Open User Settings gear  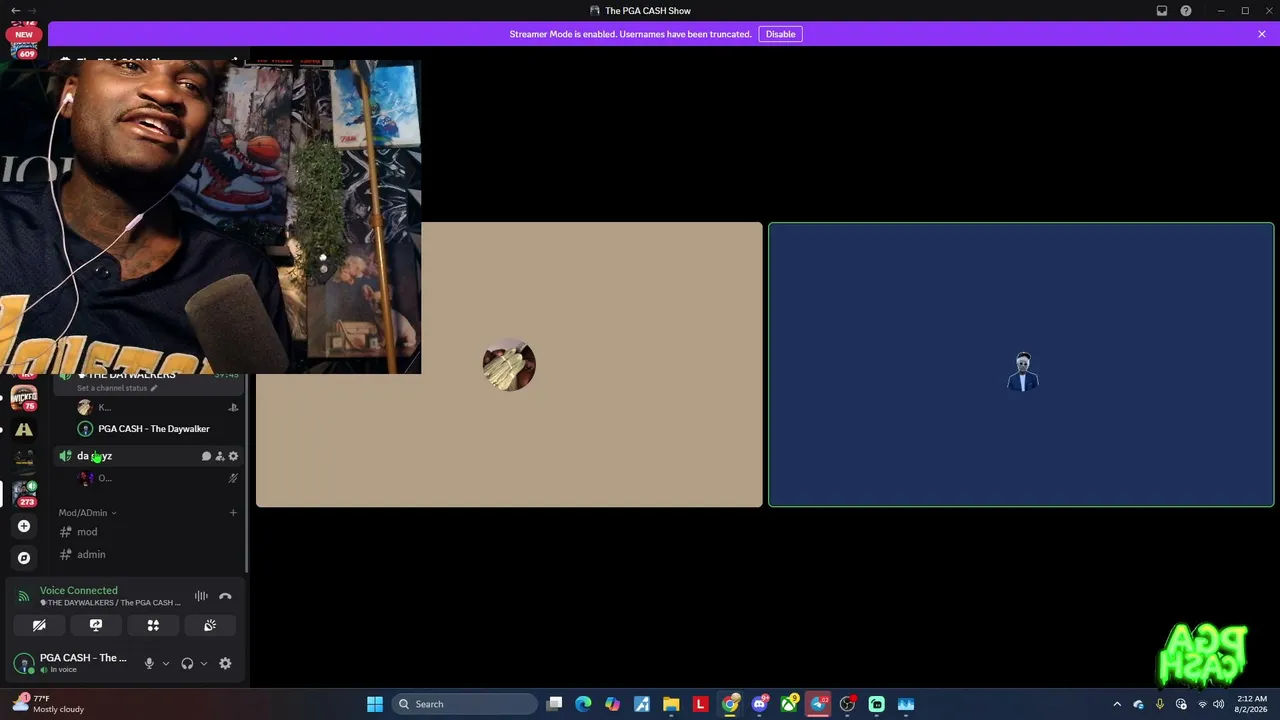tap(225, 663)
